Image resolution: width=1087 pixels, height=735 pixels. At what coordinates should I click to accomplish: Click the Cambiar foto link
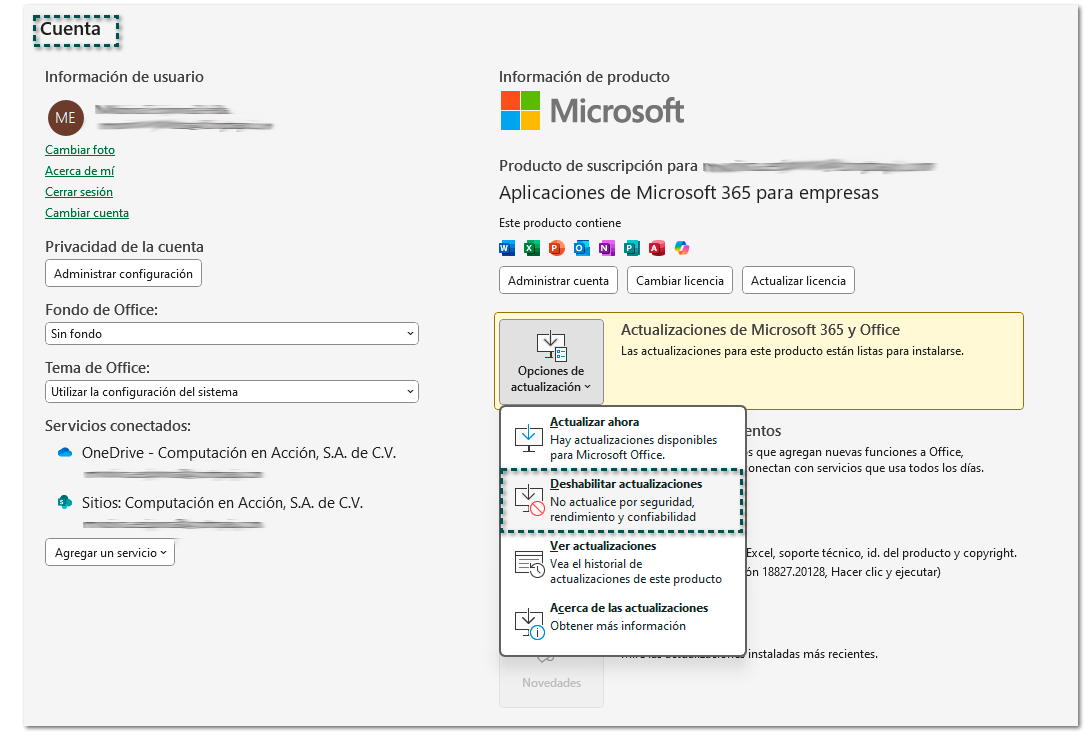pyautogui.click(x=80, y=150)
